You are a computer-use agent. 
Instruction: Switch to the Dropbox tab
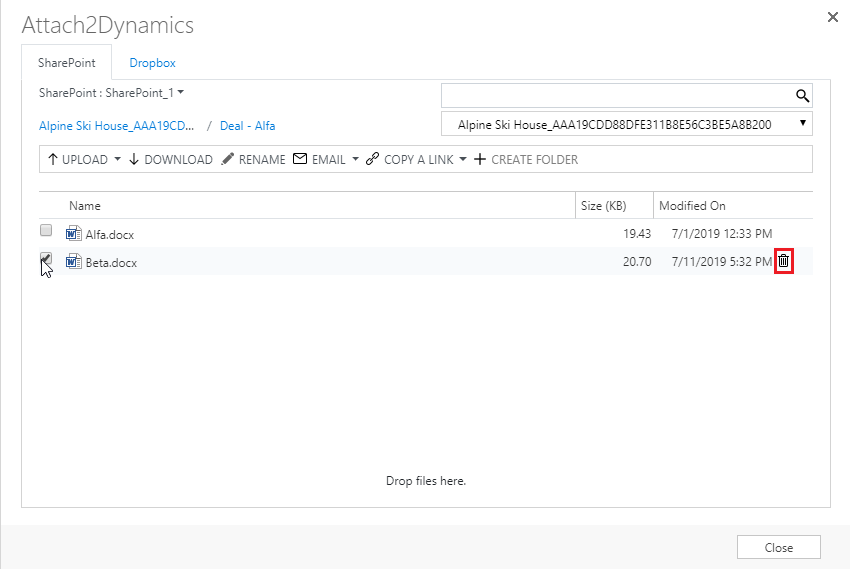152,63
